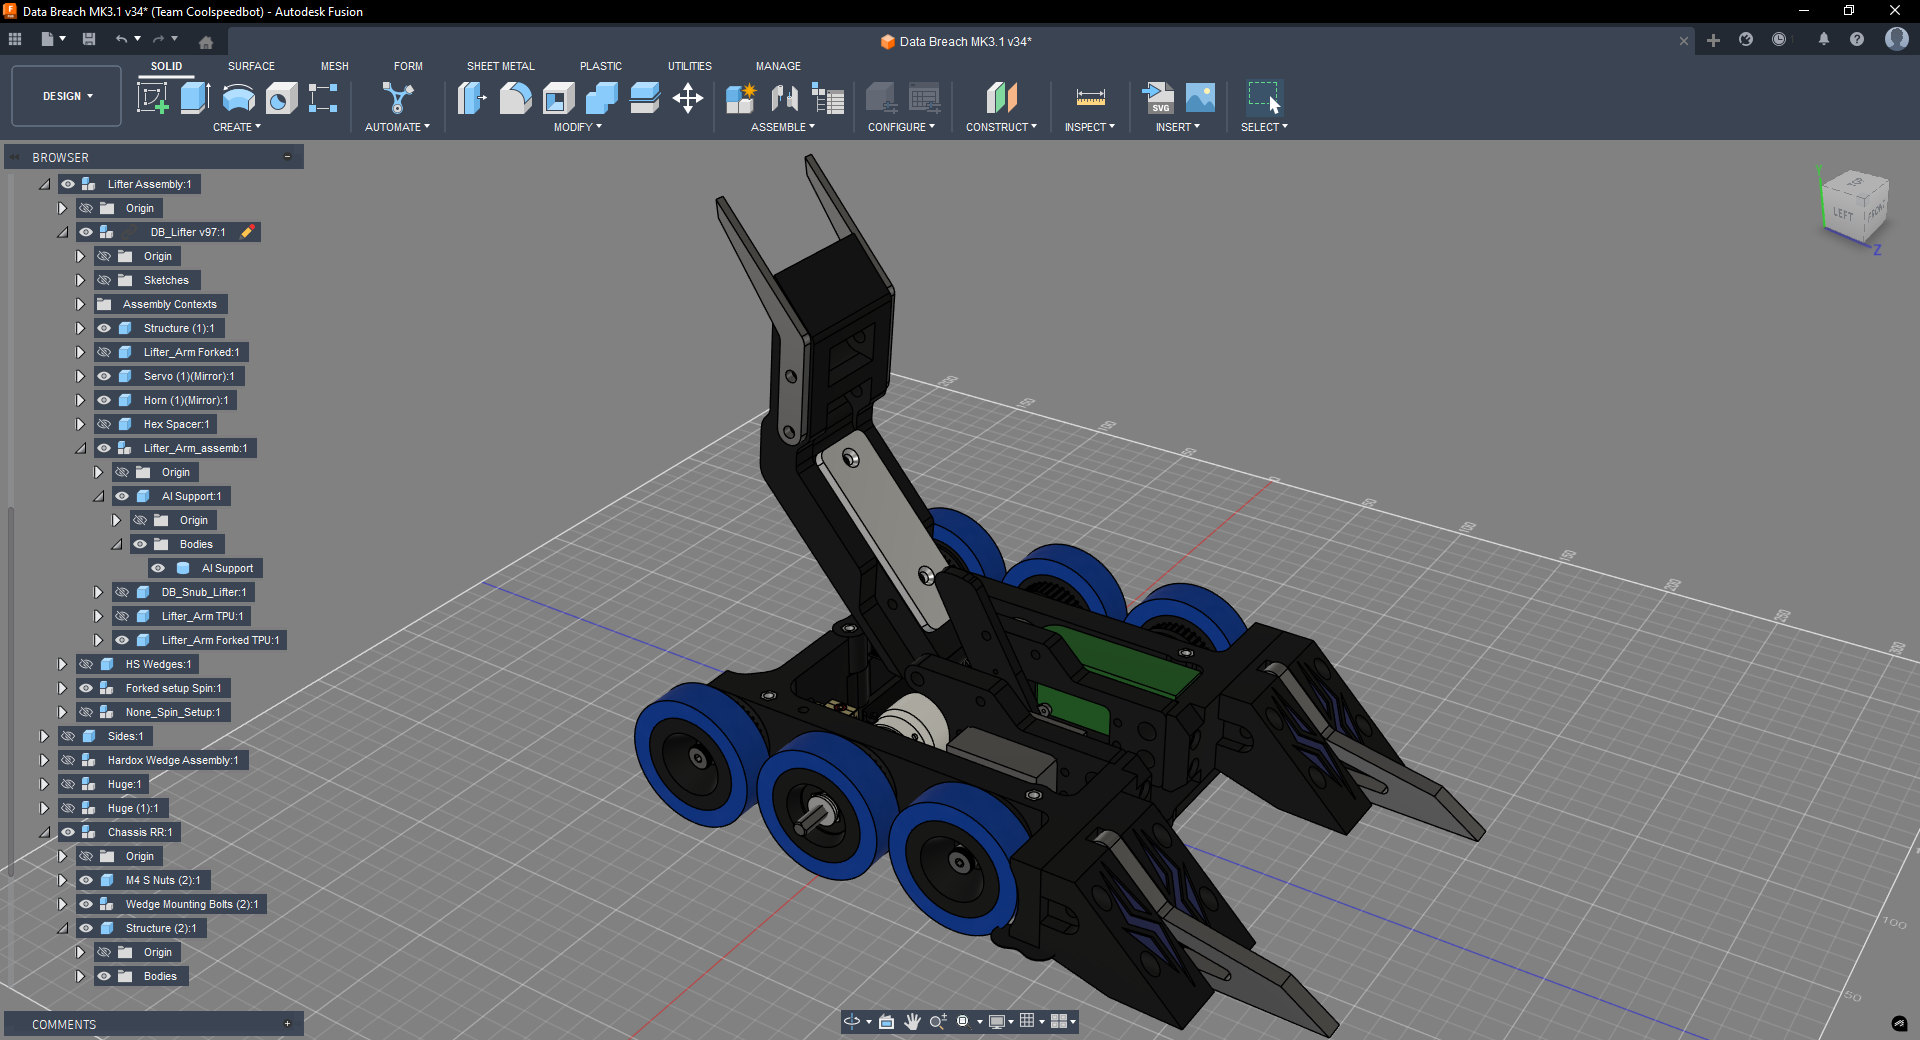Click the Offset Plane construct icon
This screenshot has width=1920, height=1040.
coord(1001,98)
